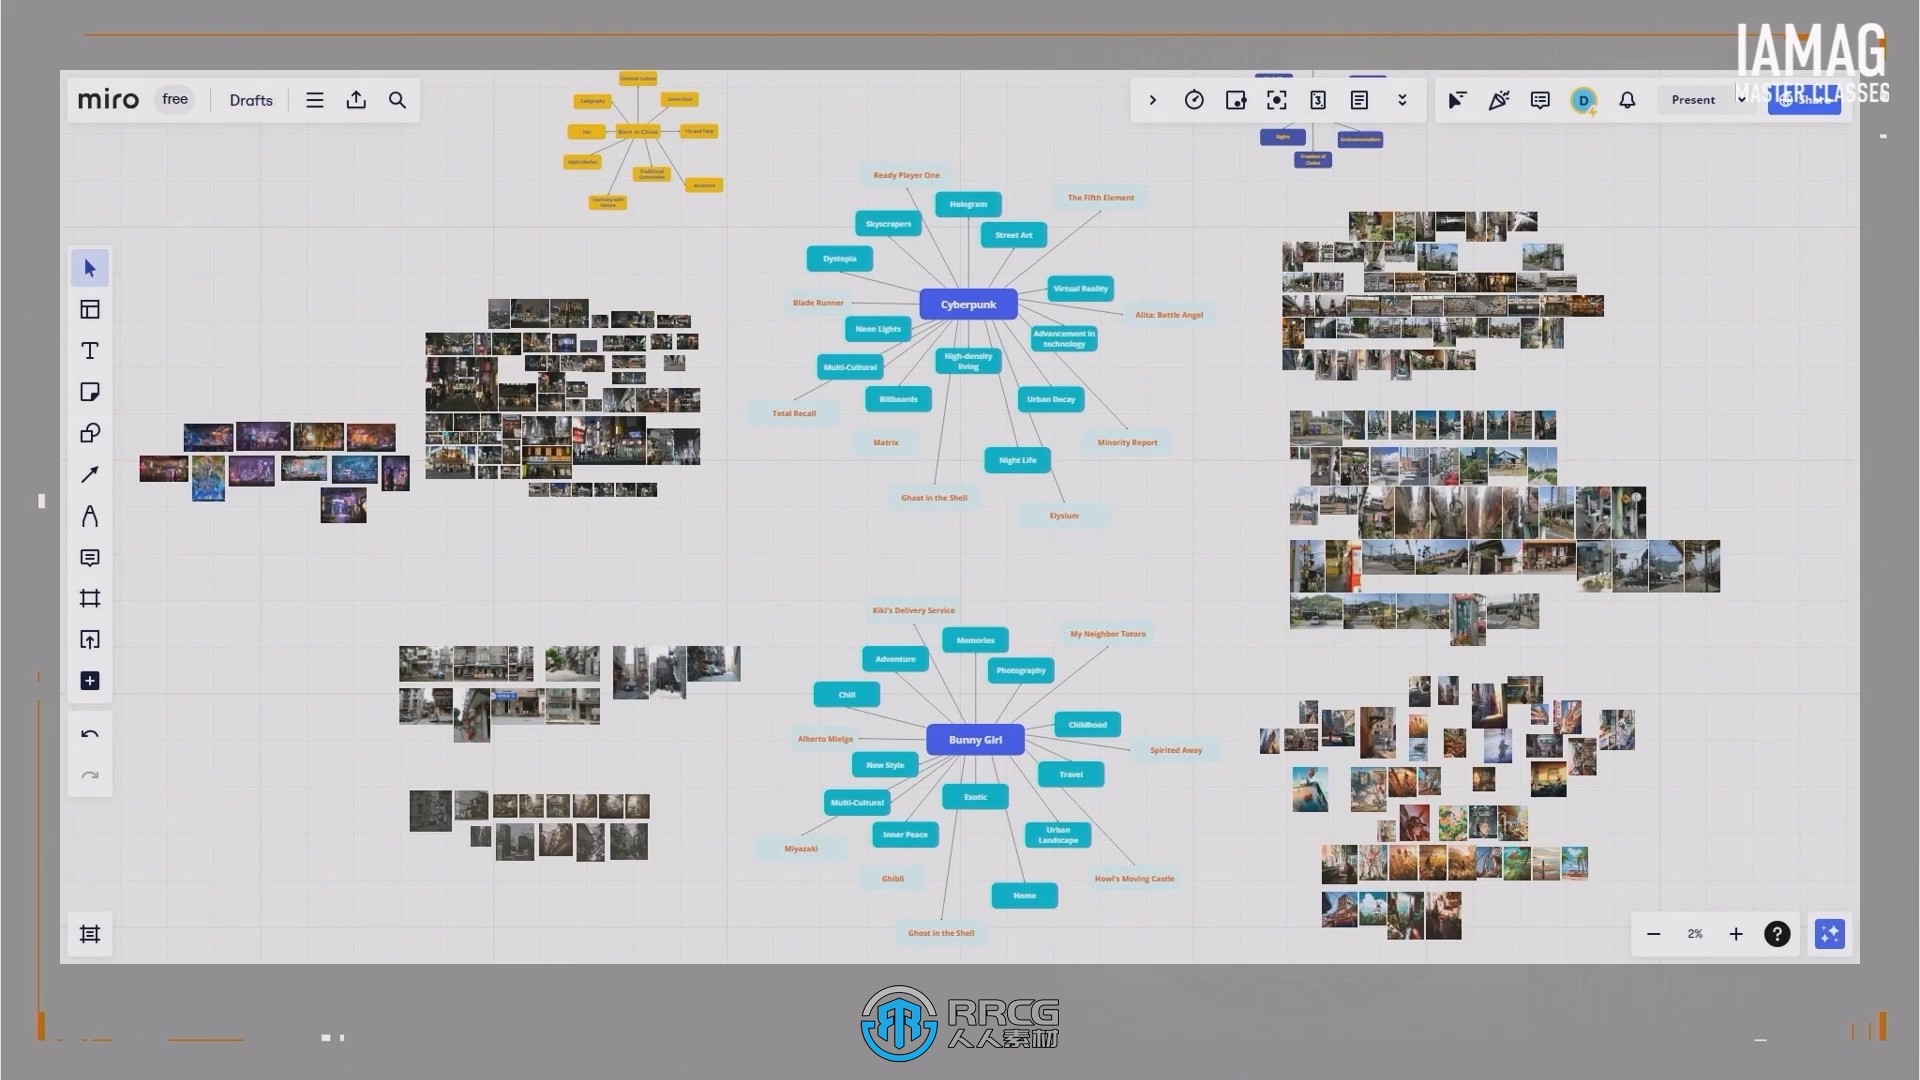This screenshot has height=1080, width=1920.
Task: Open the timer tool
Action: [1194, 100]
